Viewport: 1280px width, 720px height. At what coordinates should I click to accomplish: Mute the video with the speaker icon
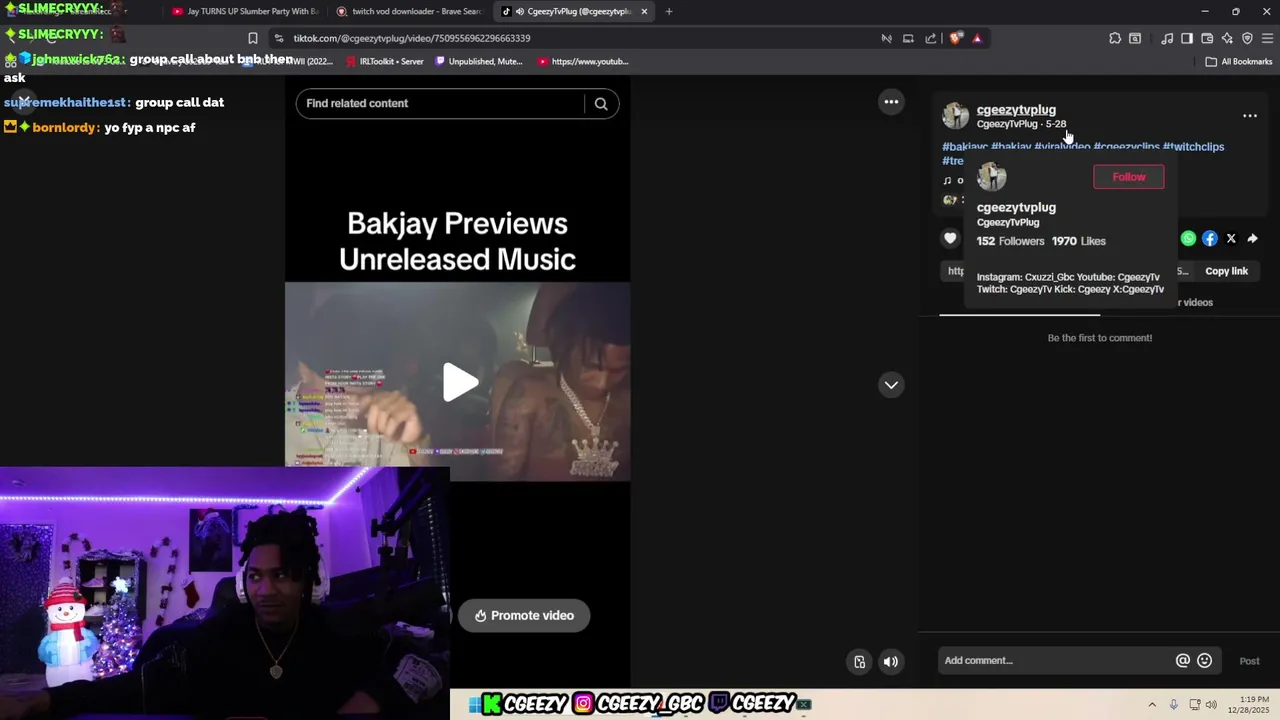890,661
